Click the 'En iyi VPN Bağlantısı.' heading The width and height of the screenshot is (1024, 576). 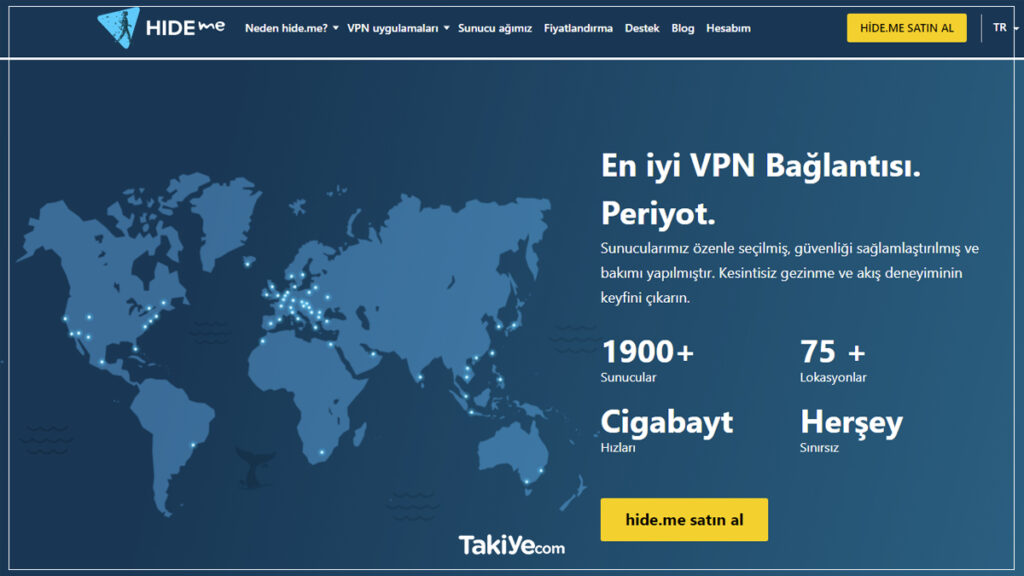(760, 165)
